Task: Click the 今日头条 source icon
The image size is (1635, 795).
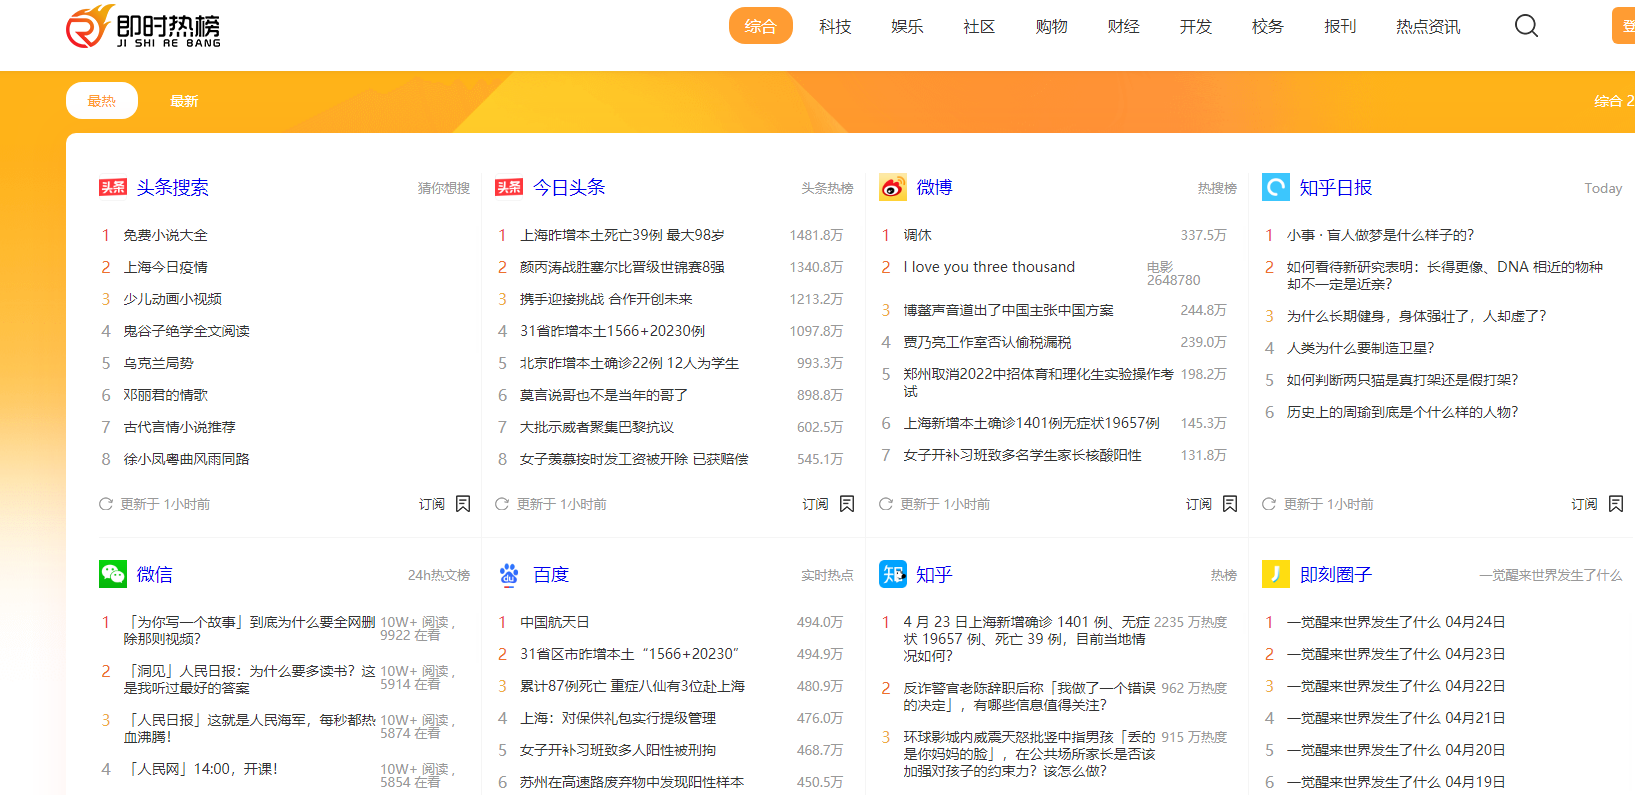Action: (509, 187)
